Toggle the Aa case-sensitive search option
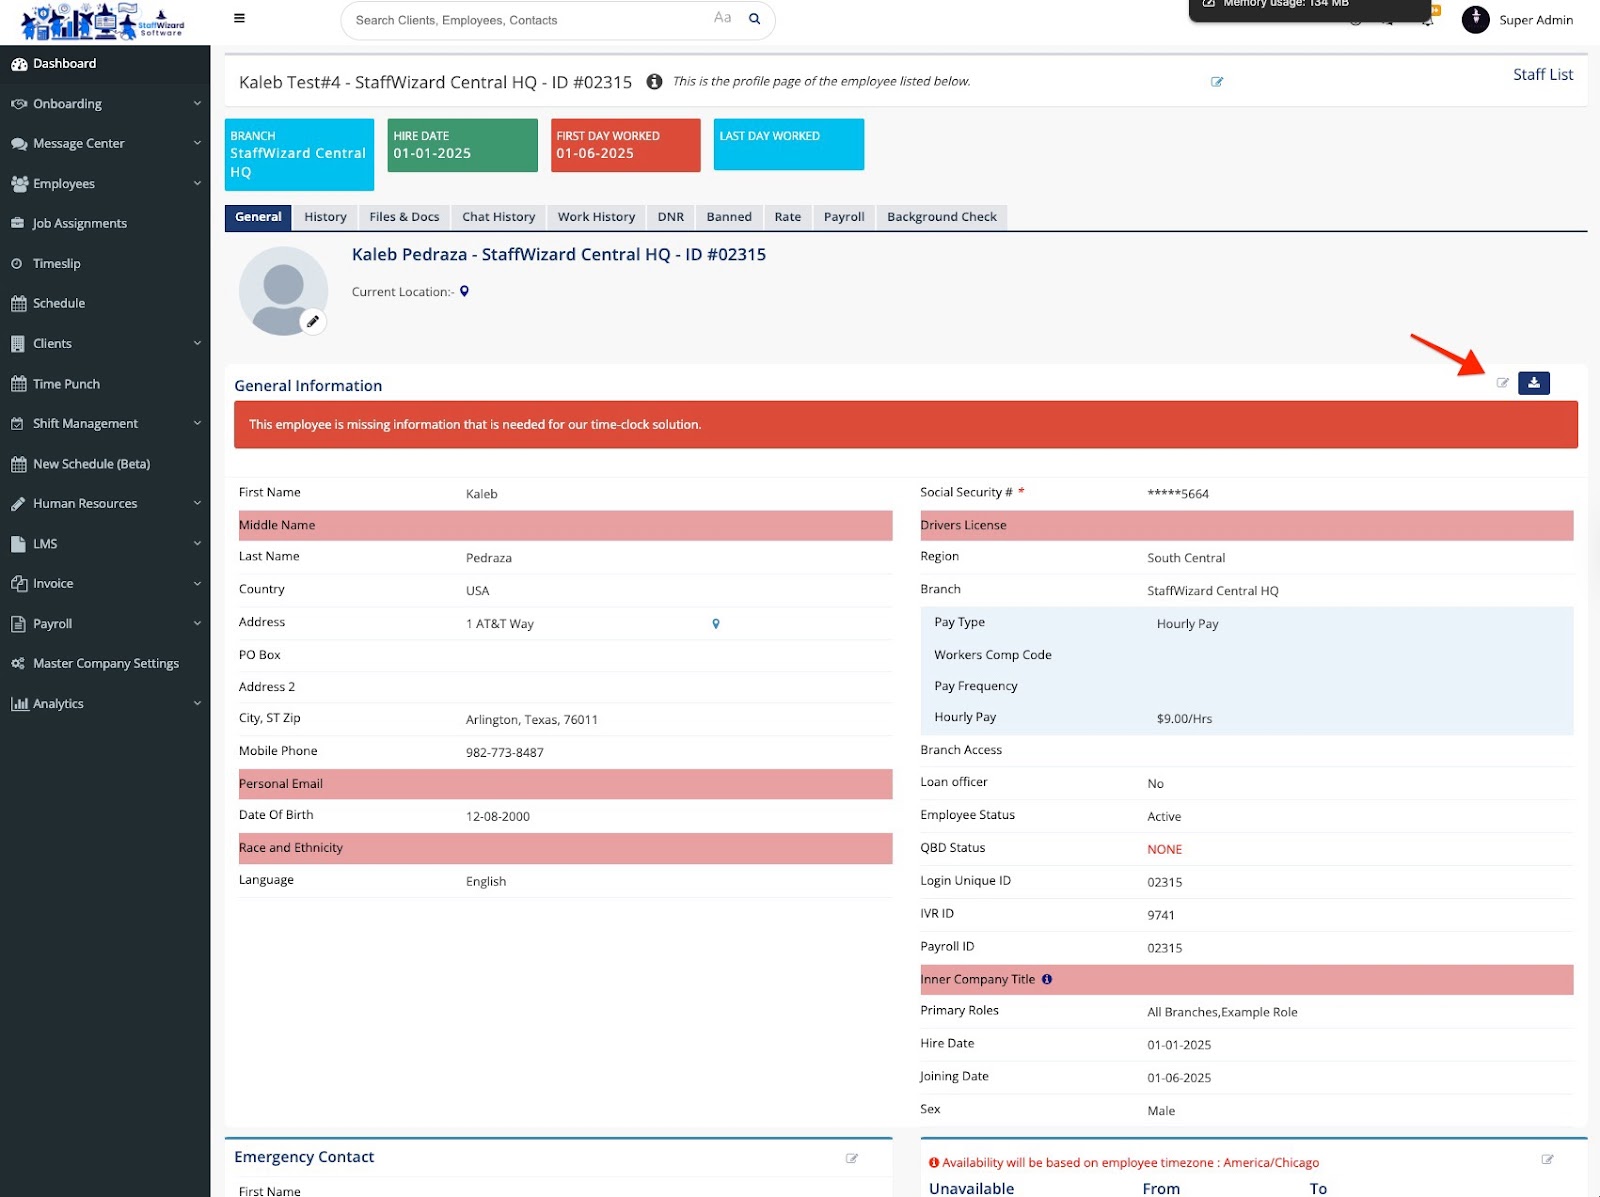The width and height of the screenshot is (1600, 1197). tap(722, 18)
